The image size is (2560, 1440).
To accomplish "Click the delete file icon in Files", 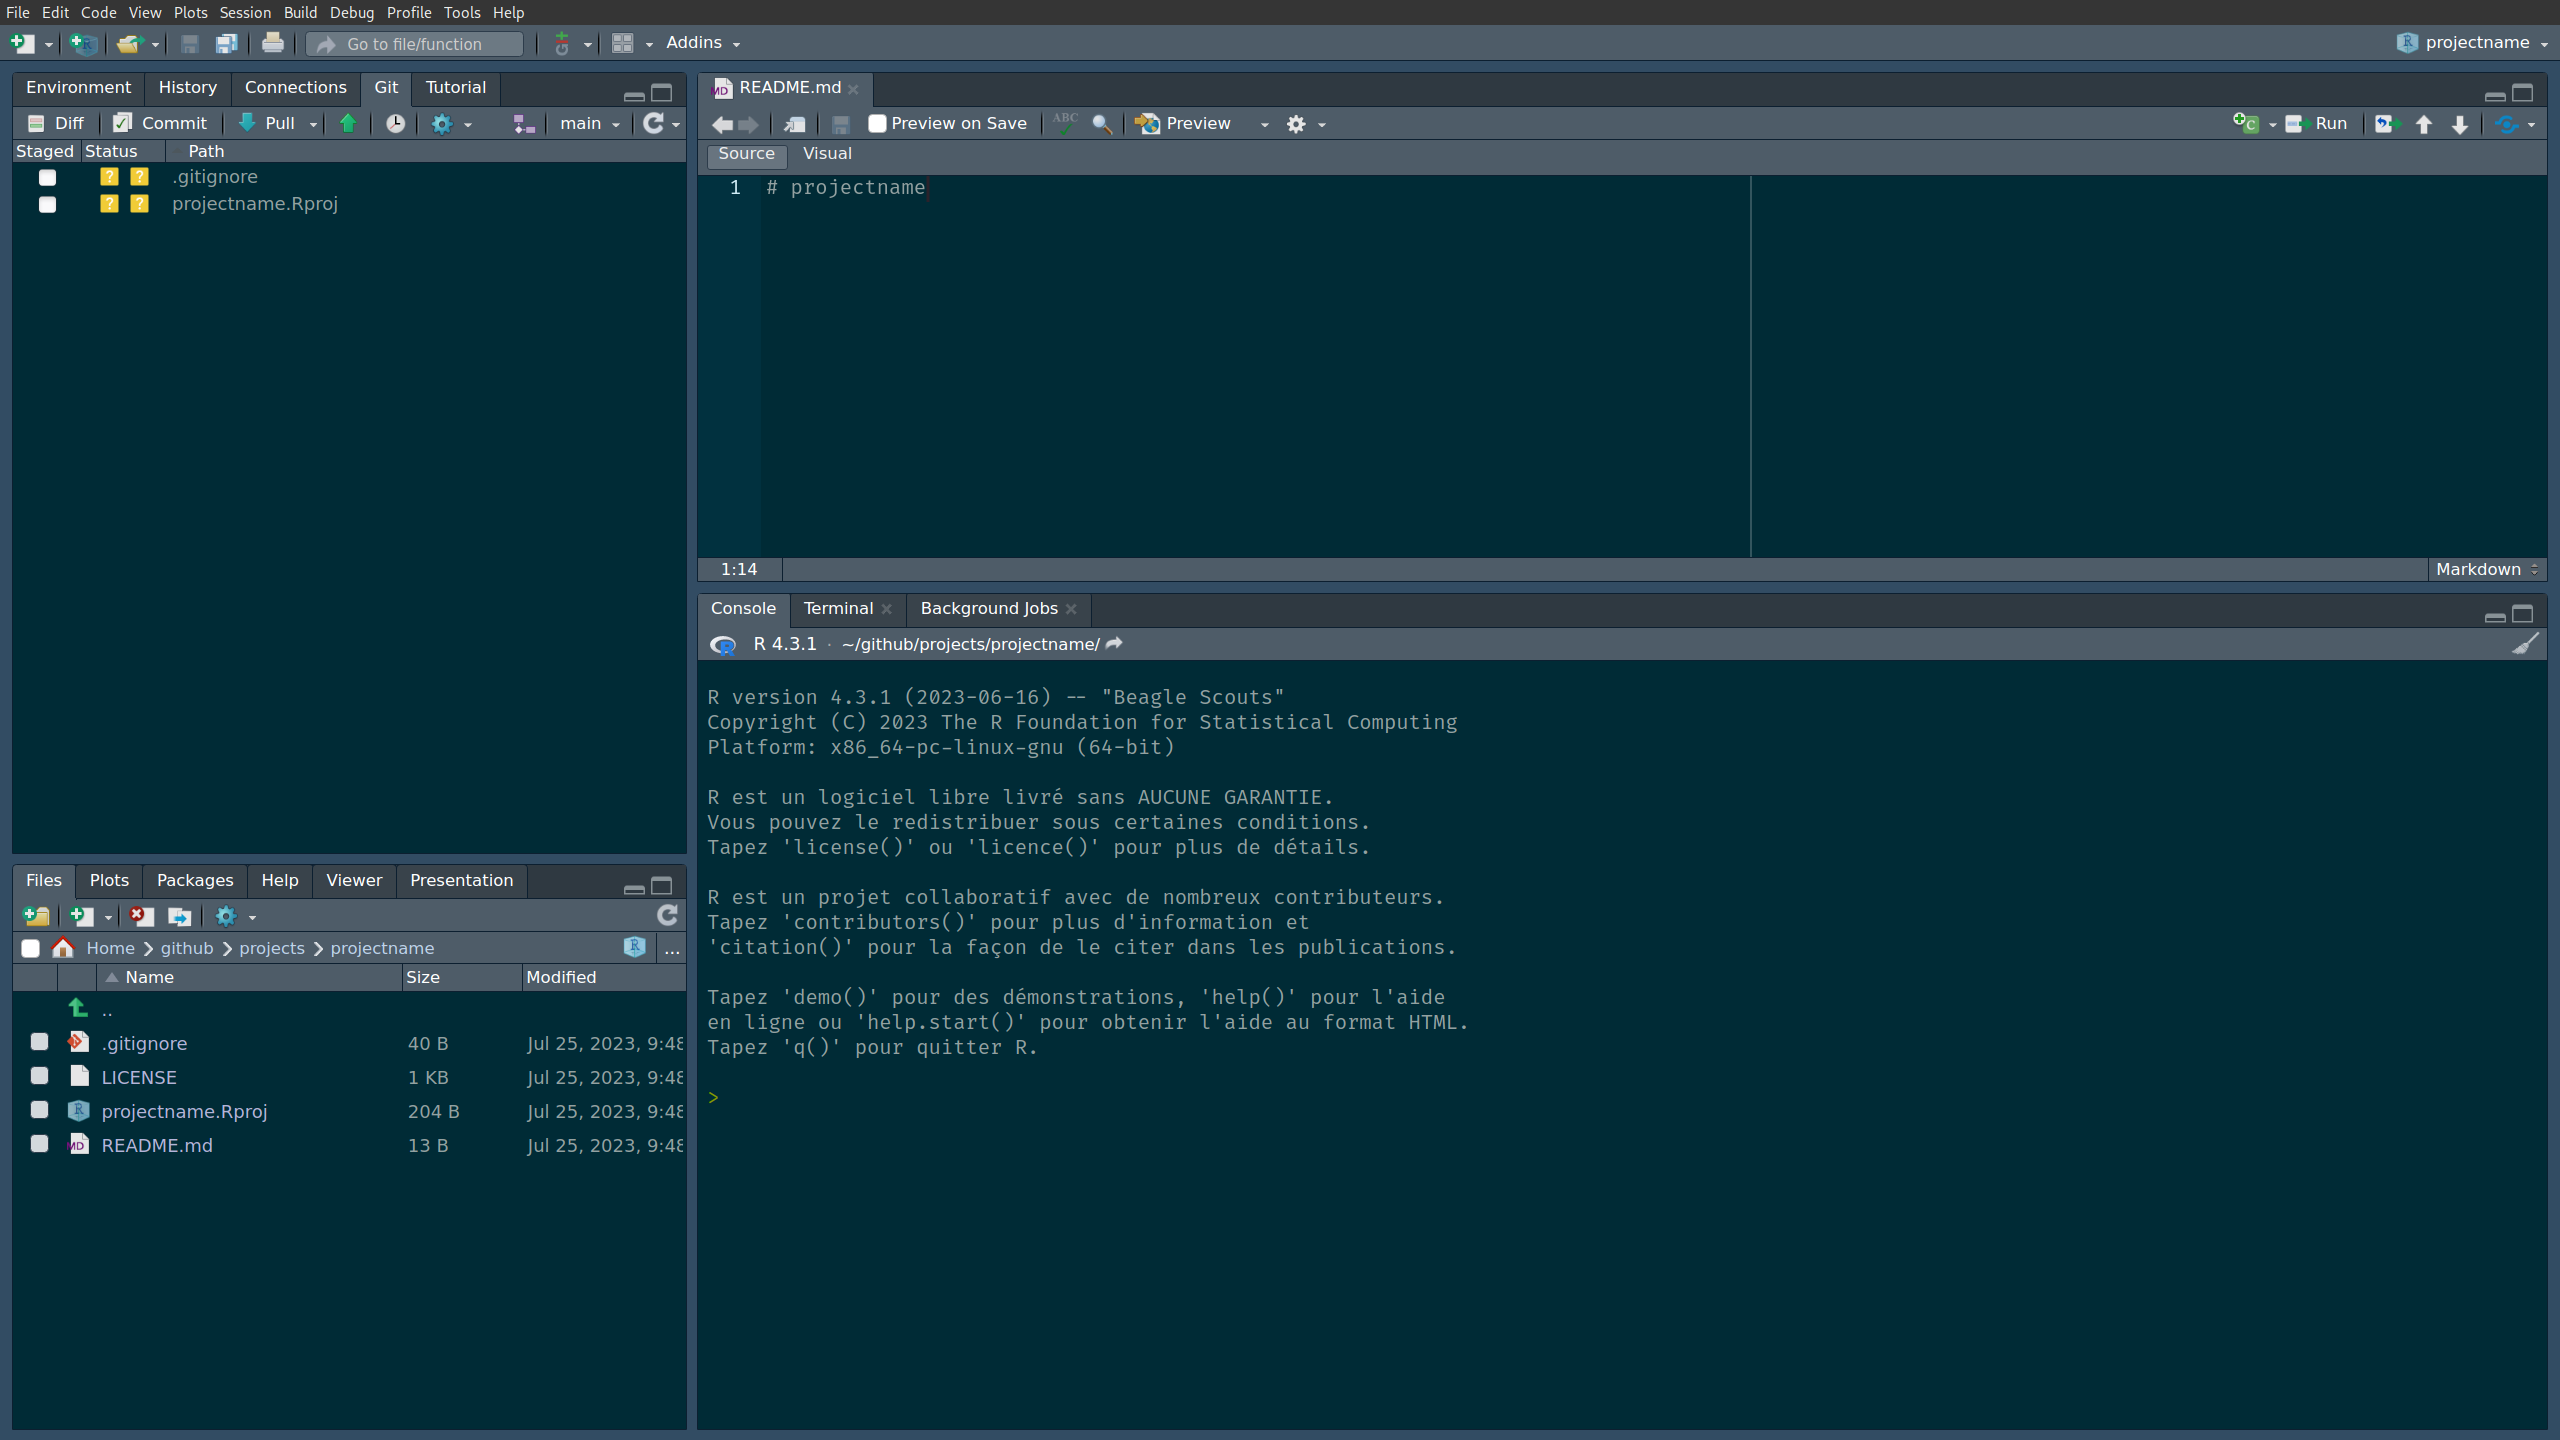I will (142, 916).
